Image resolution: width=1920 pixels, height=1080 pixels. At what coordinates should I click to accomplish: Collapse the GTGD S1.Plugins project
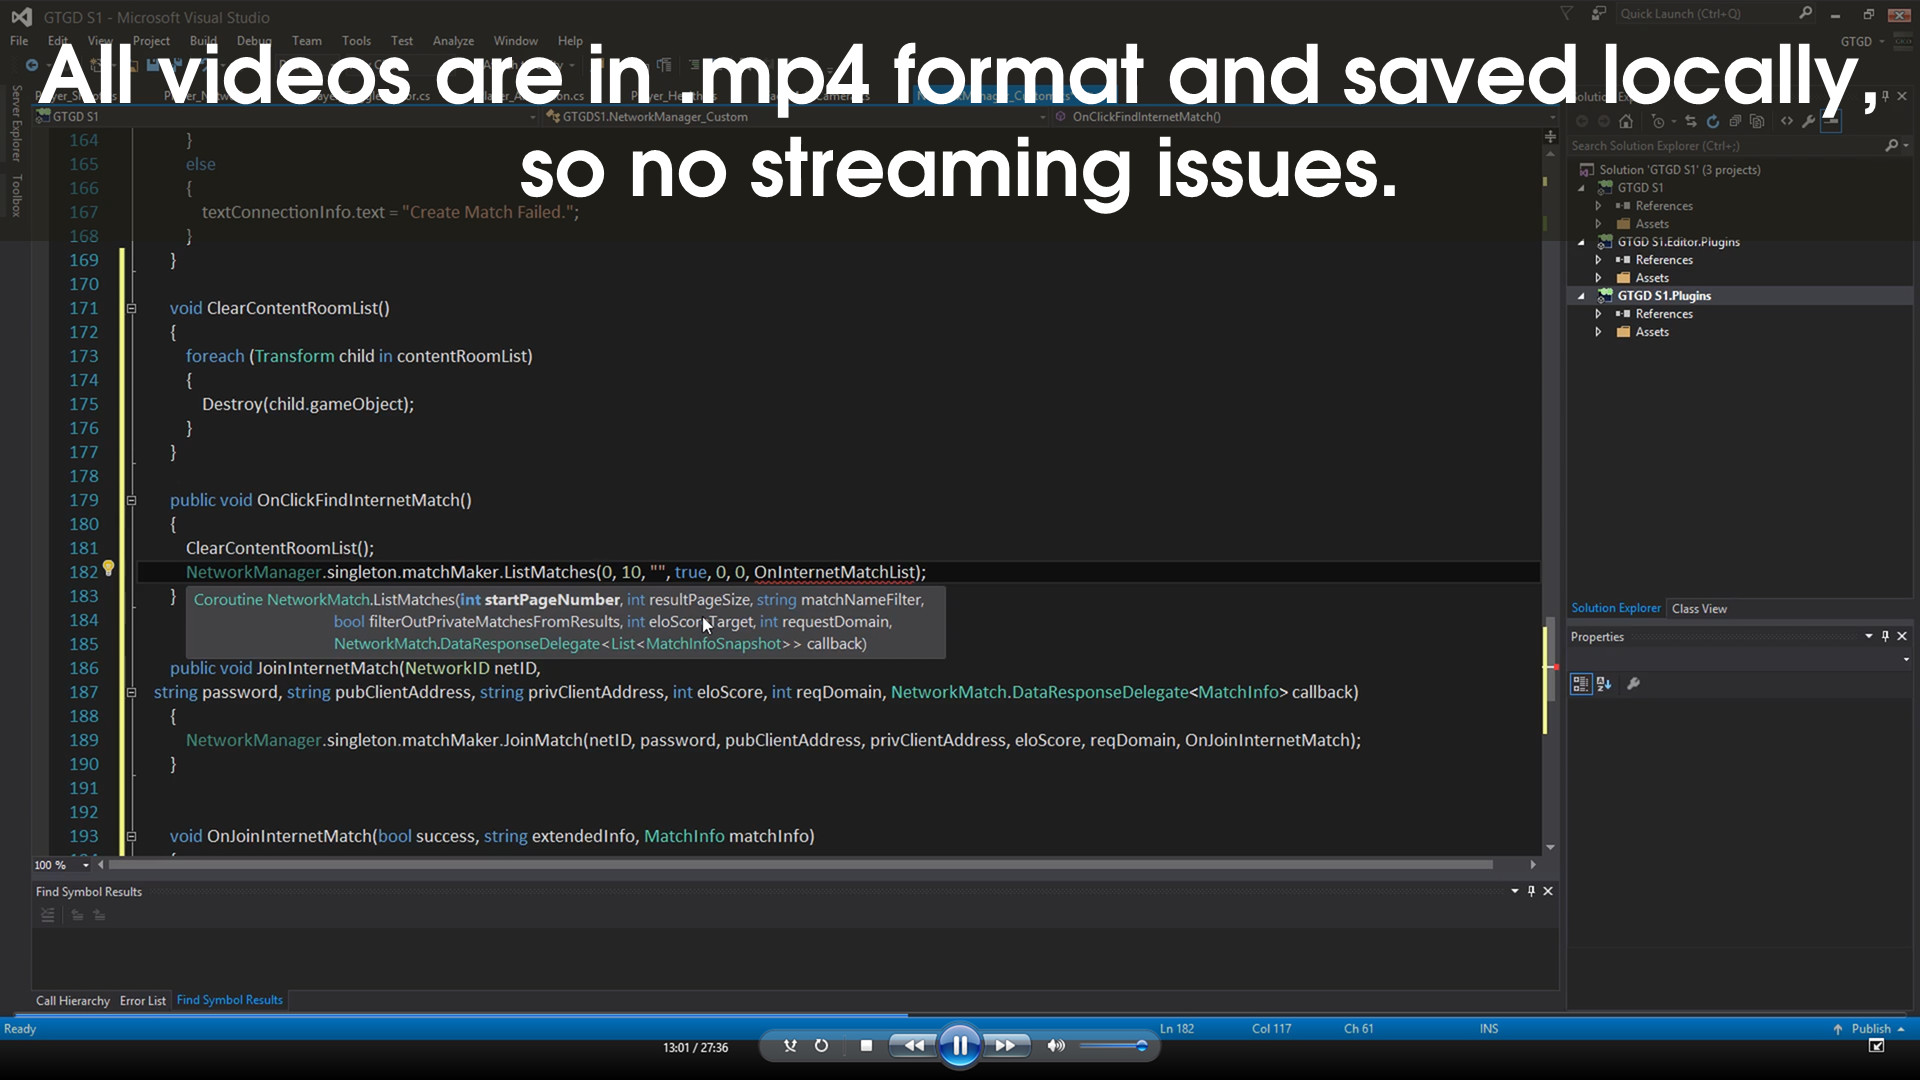point(1581,295)
